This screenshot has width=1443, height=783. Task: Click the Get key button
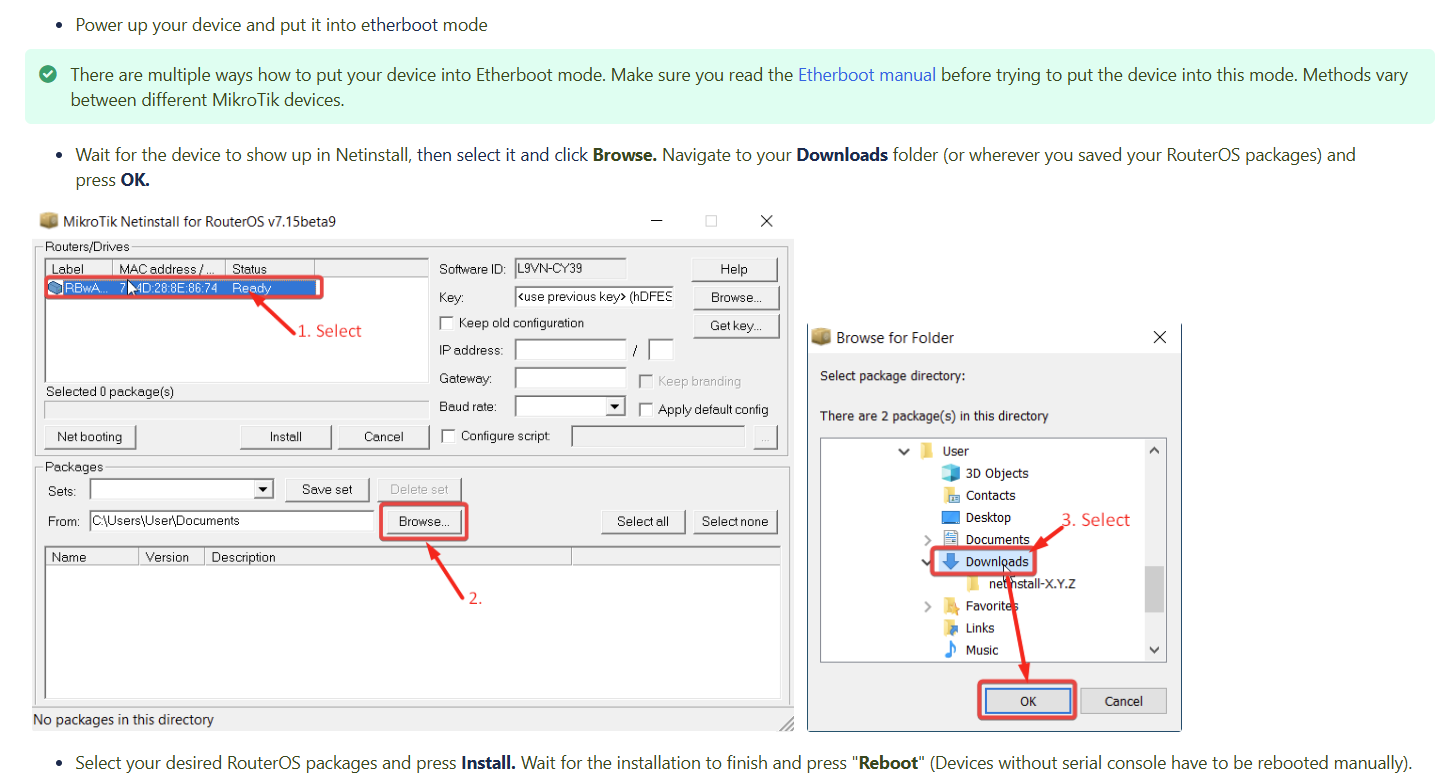point(736,325)
